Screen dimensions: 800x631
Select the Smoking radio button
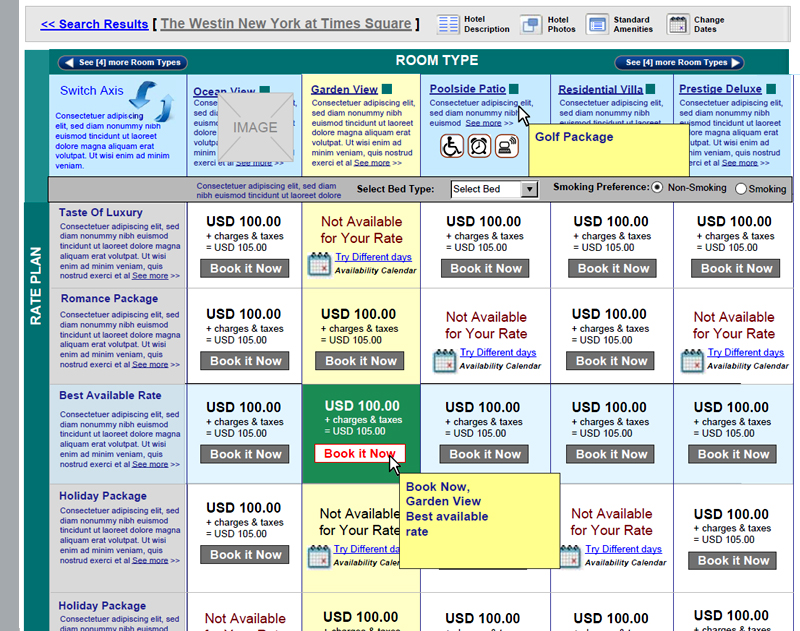point(741,188)
